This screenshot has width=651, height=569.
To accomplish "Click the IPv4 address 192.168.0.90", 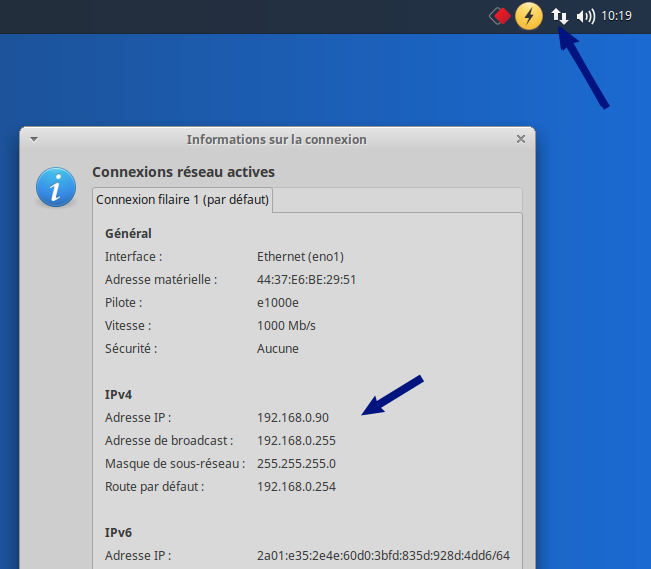I will [x=292, y=417].
